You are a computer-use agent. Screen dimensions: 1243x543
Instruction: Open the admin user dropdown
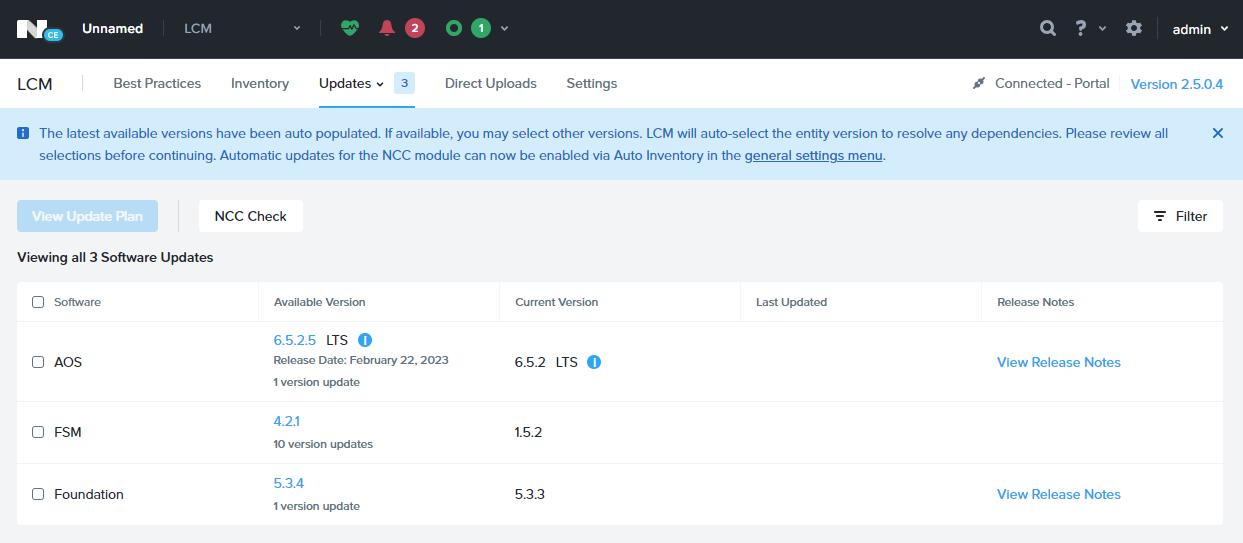click(x=1200, y=29)
